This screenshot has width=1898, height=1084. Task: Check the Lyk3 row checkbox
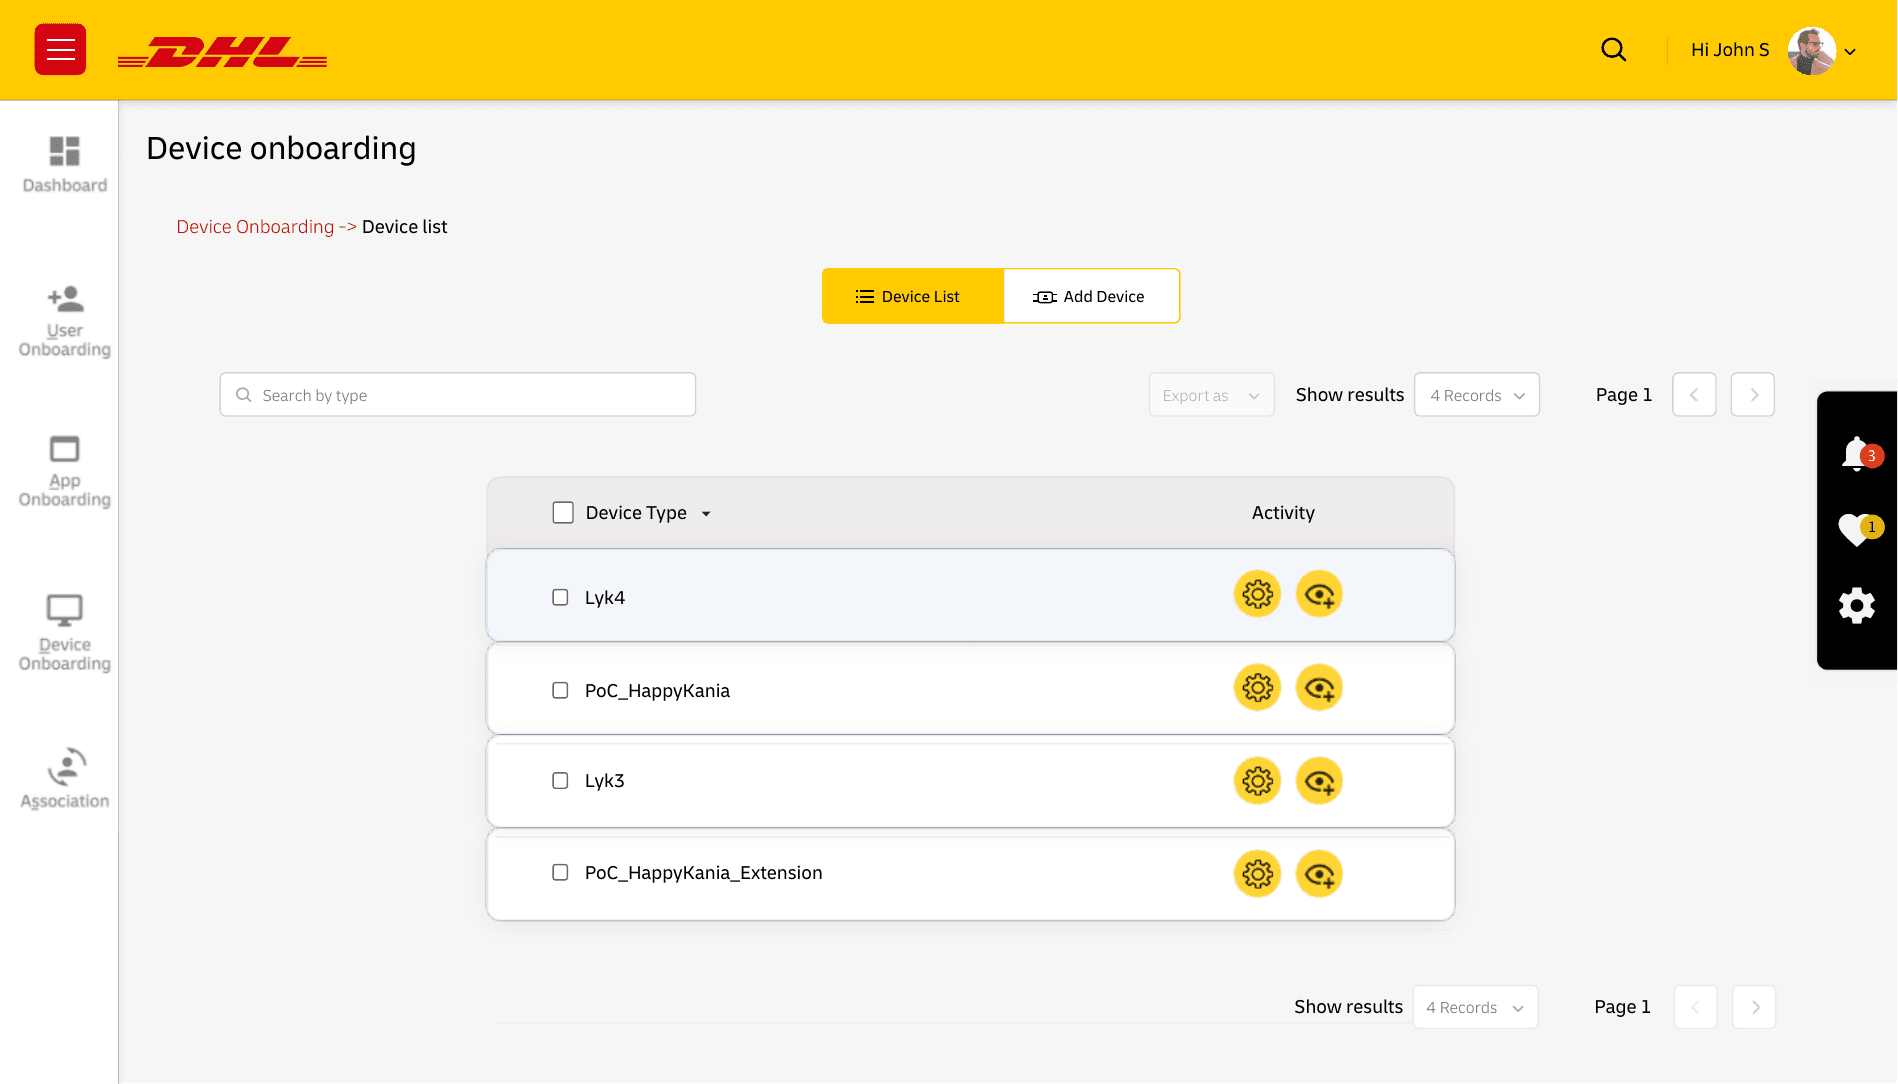pos(560,780)
